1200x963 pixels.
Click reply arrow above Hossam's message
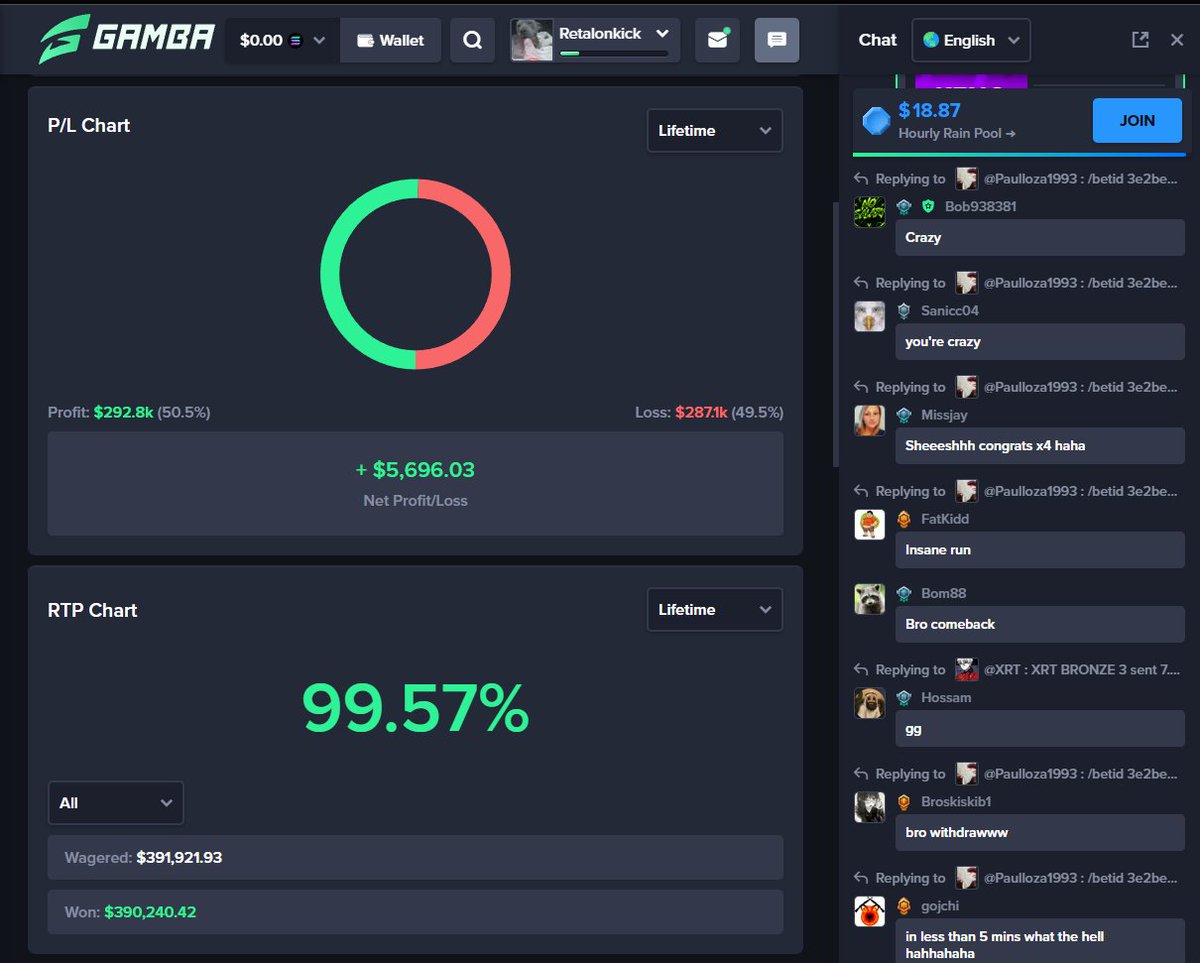(x=860, y=669)
